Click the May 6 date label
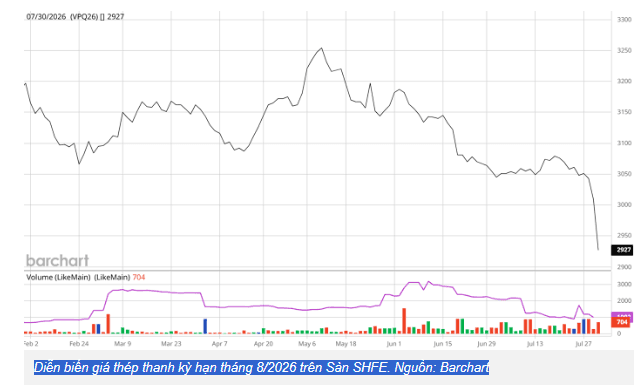This screenshot has width=642, height=392. tap(307, 344)
